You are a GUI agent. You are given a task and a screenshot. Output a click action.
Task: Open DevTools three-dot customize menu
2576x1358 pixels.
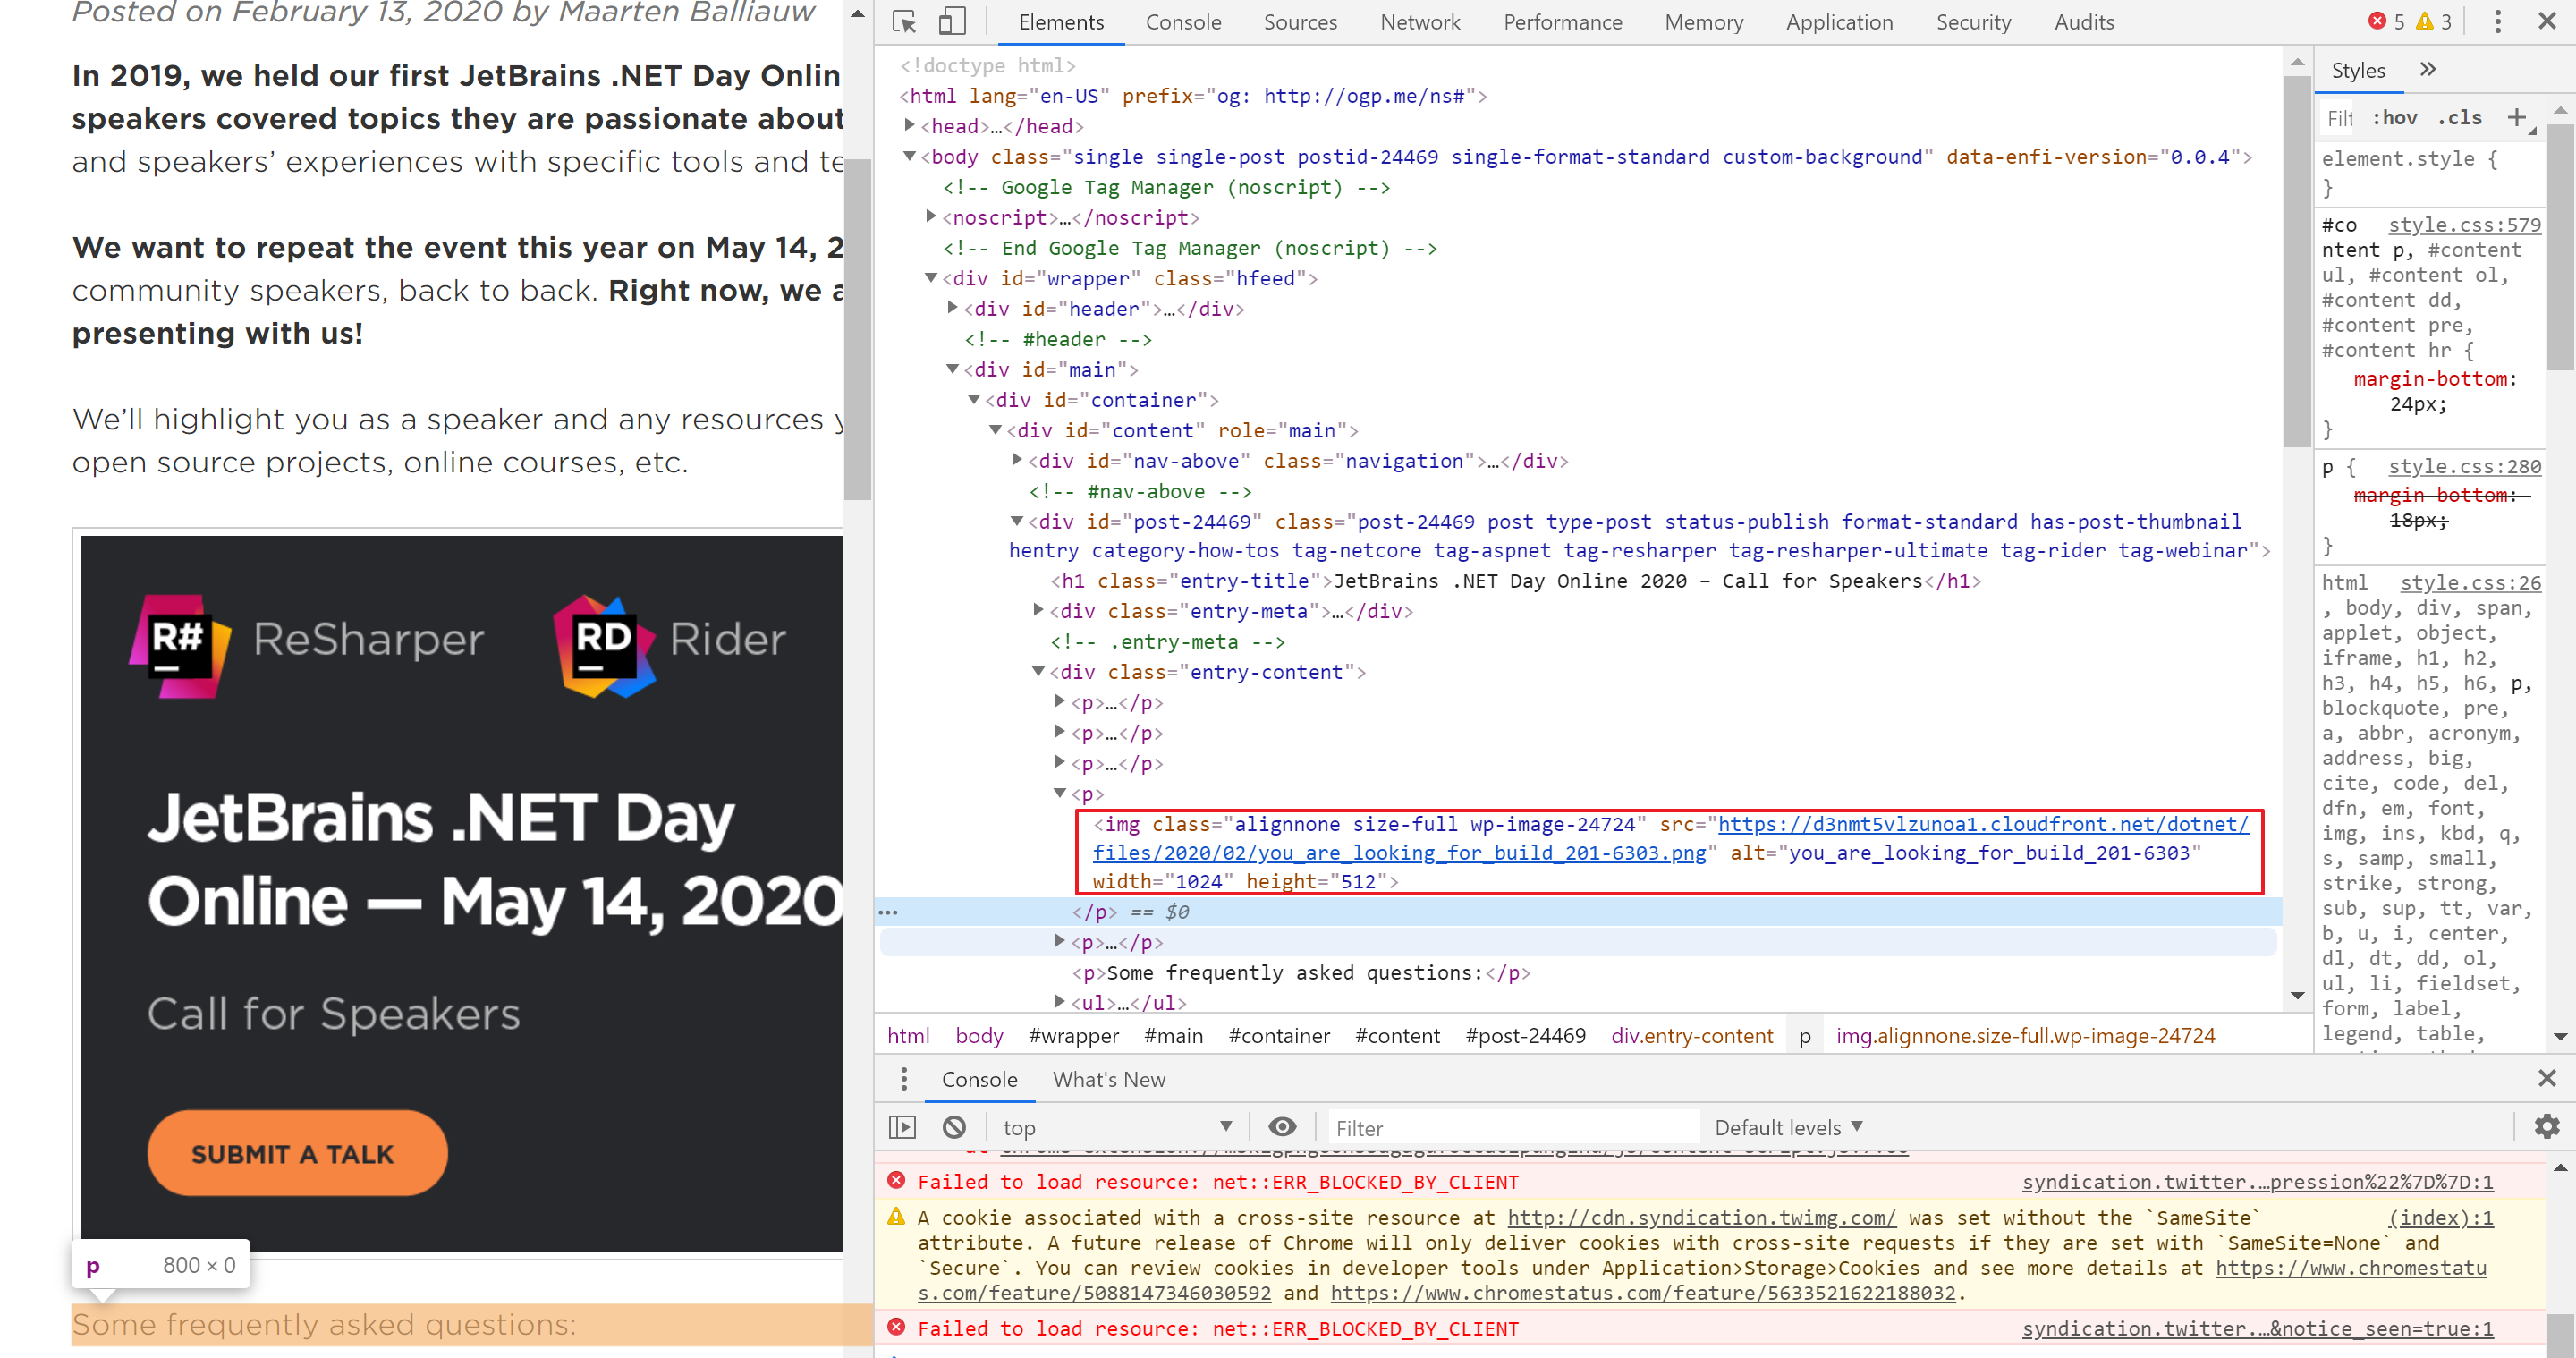(x=2497, y=22)
